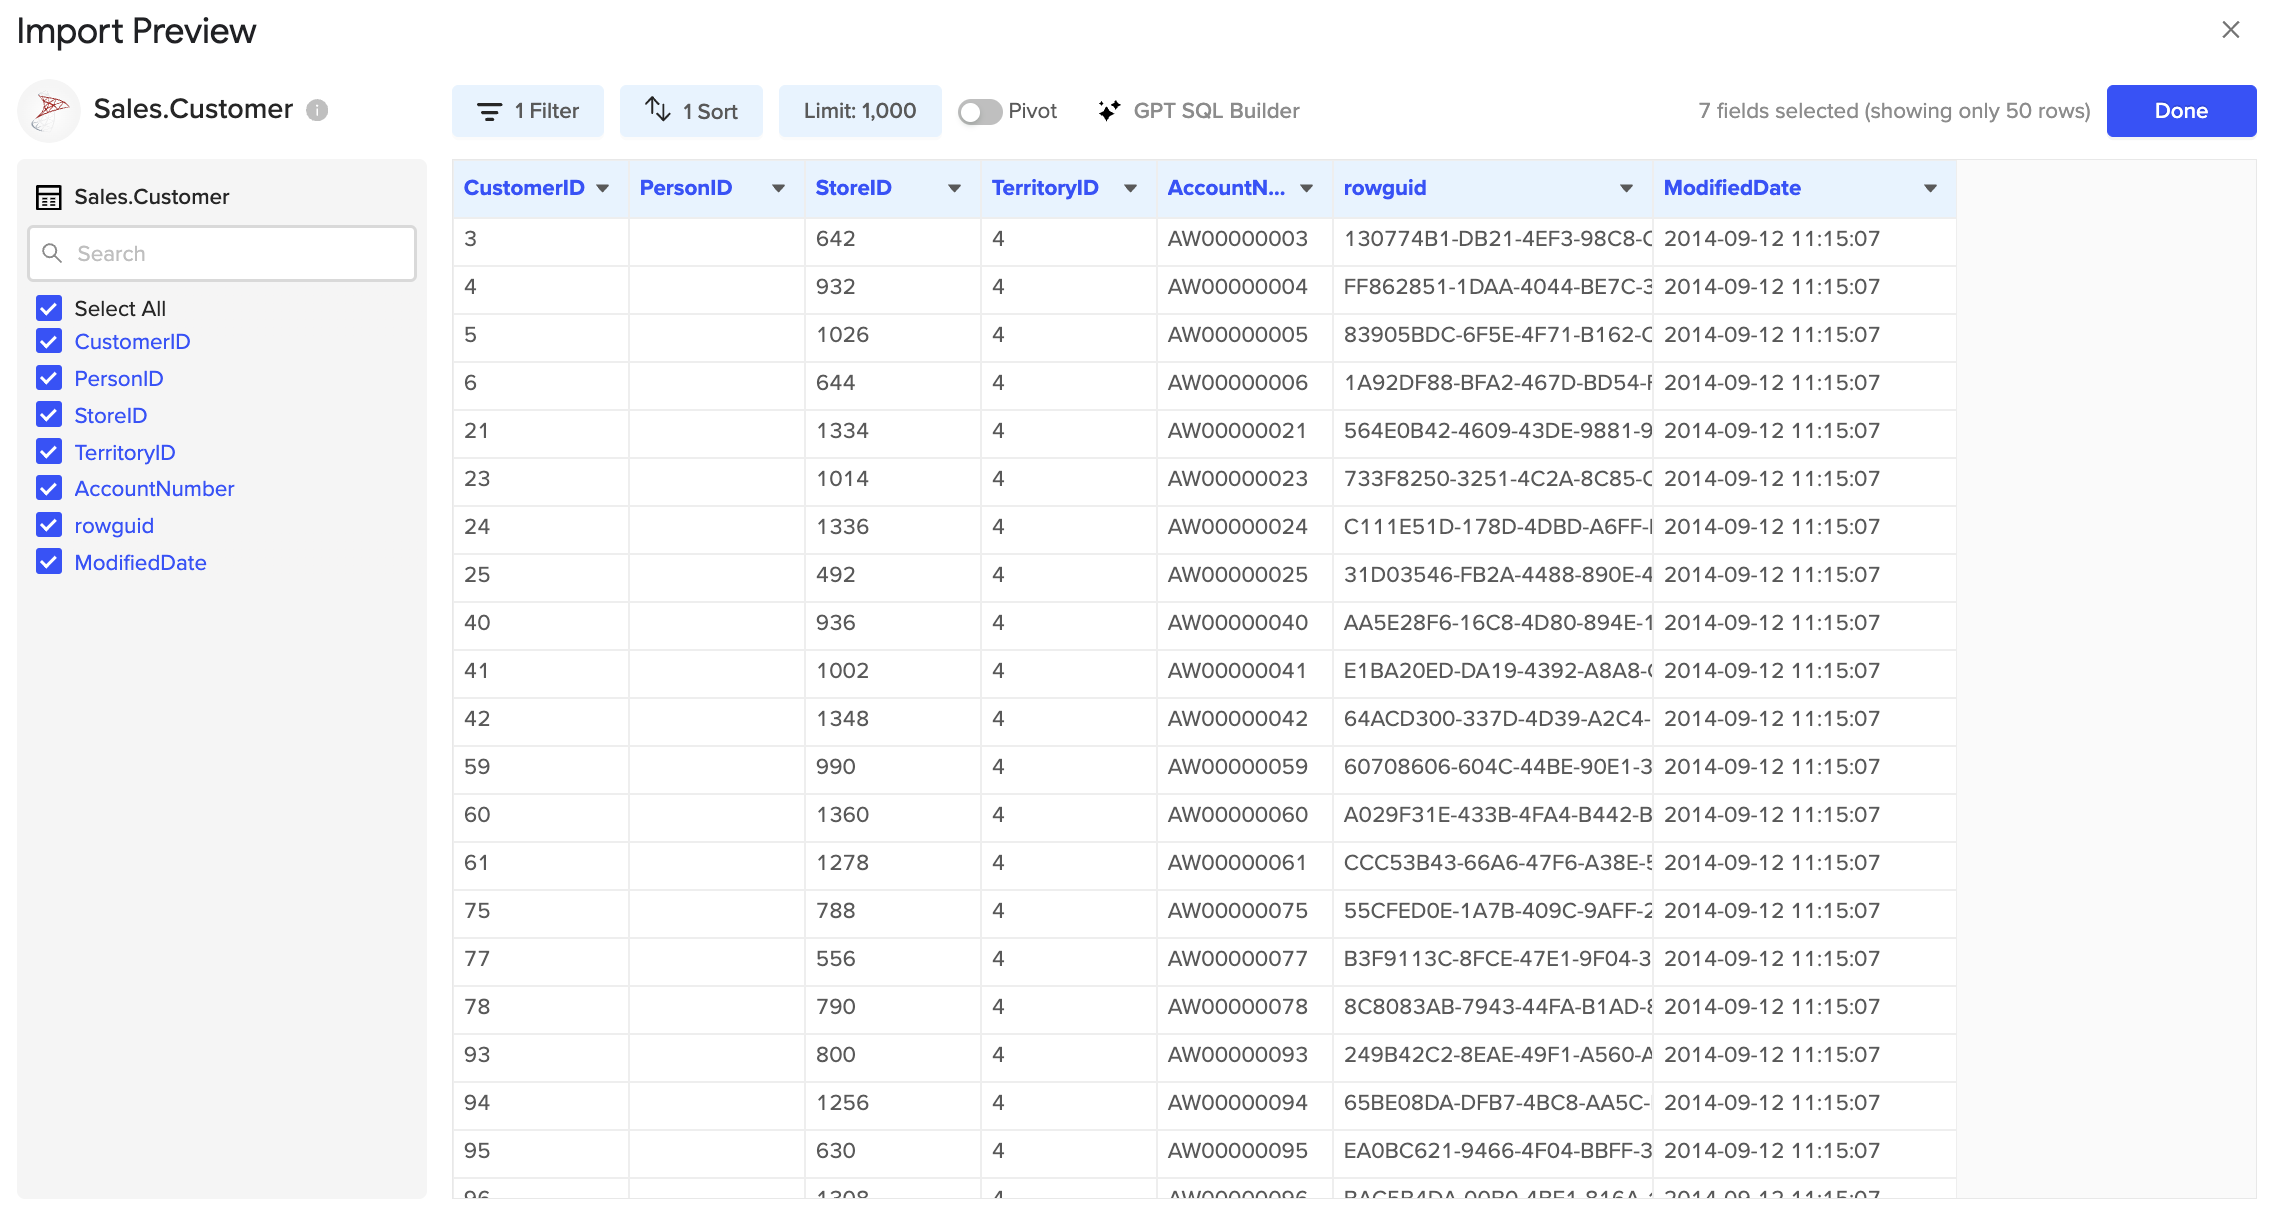This screenshot has width=2276, height=1214.
Task: Click inside the field search box
Action: 220,253
